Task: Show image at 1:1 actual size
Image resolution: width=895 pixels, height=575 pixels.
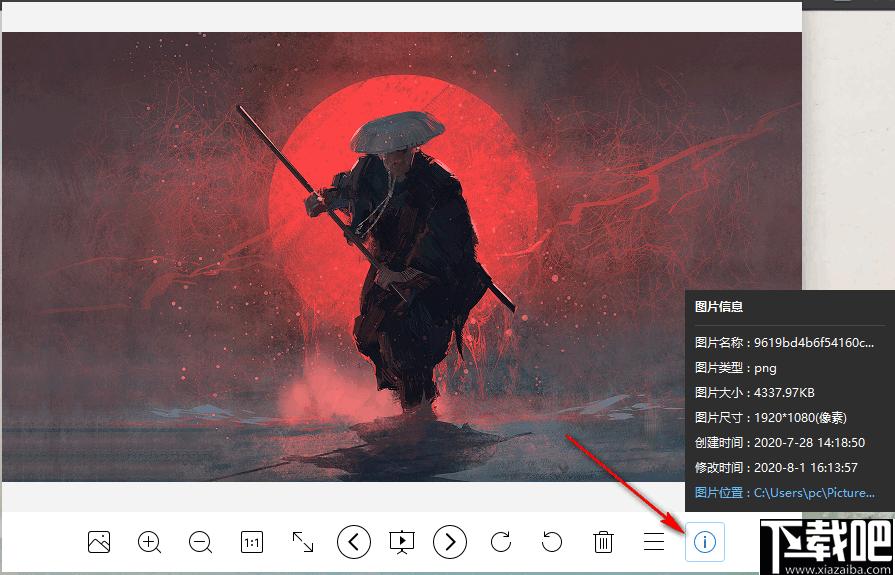Action: [x=252, y=542]
